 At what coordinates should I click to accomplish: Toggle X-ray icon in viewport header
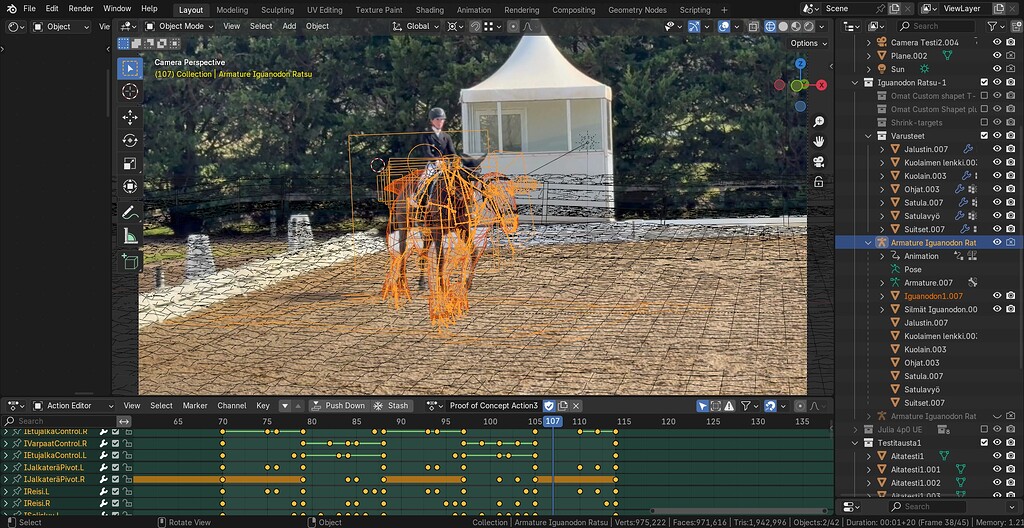click(753, 26)
